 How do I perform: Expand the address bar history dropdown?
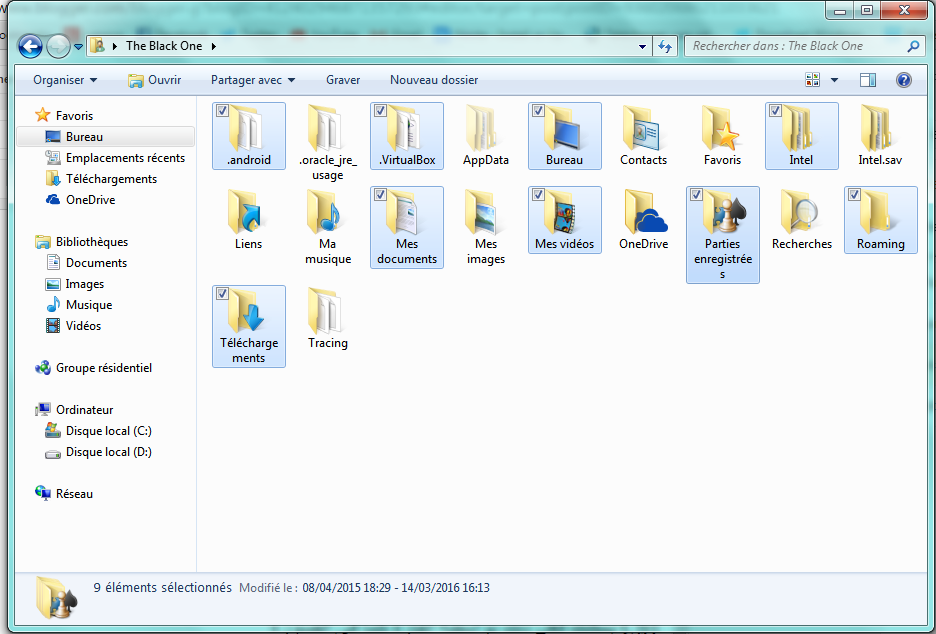coord(642,46)
